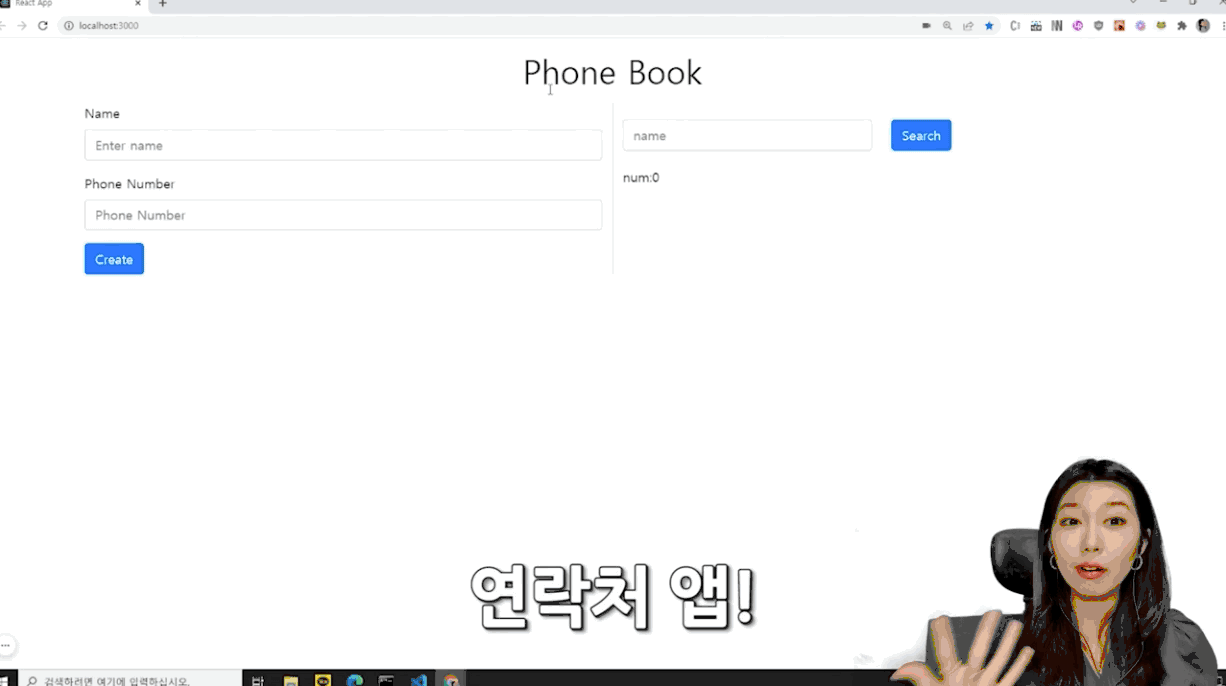Open the Windows Start menu
The height and width of the screenshot is (686, 1226).
click(5, 680)
